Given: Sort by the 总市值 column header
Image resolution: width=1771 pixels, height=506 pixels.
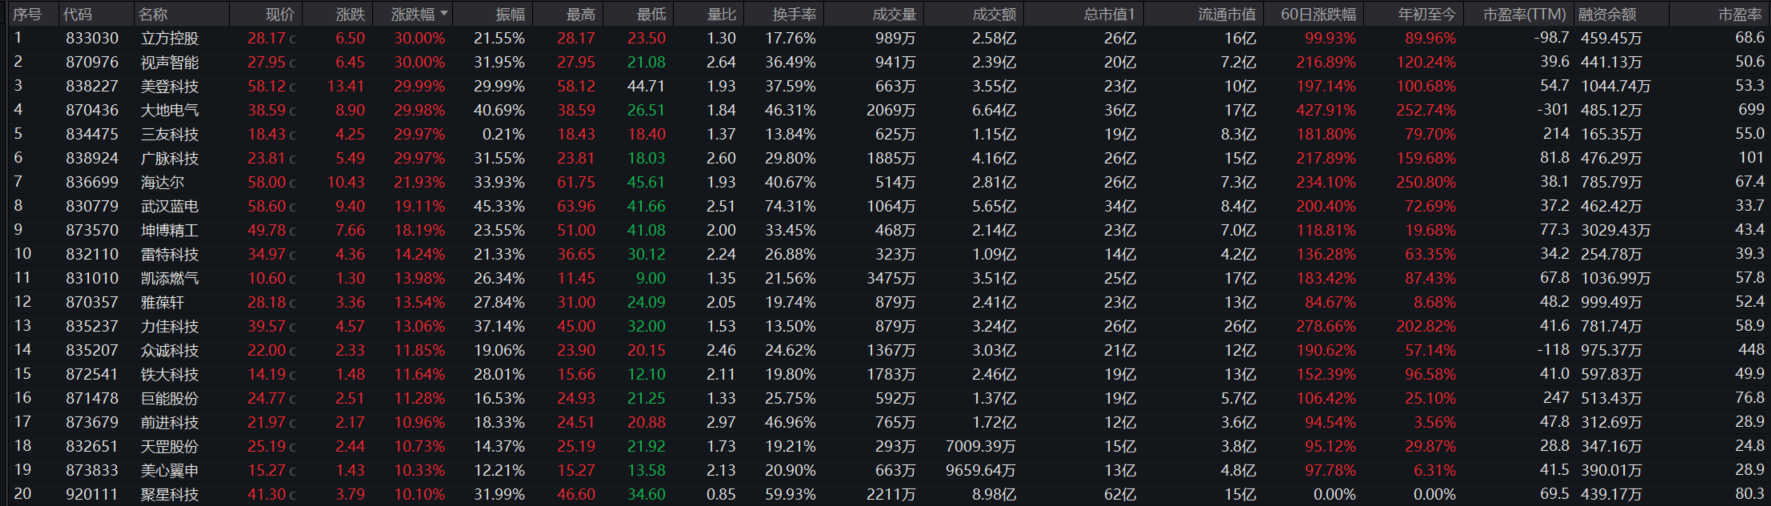Looking at the screenshot, I should [x=1110, y=14].
